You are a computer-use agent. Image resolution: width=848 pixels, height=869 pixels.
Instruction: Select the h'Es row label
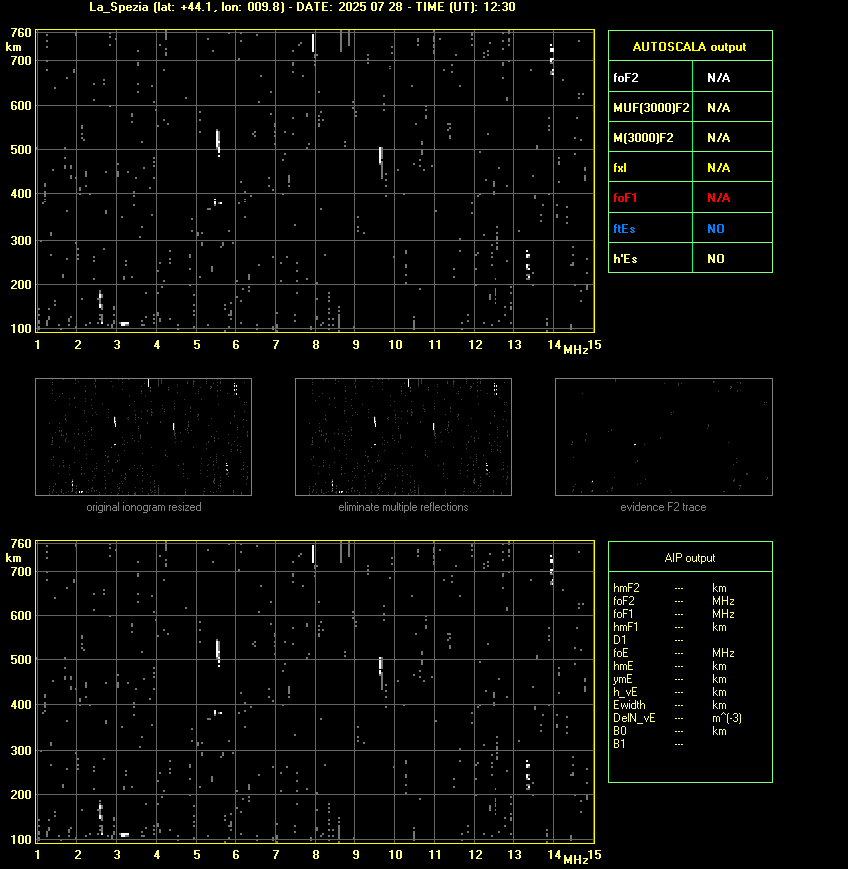626,258
